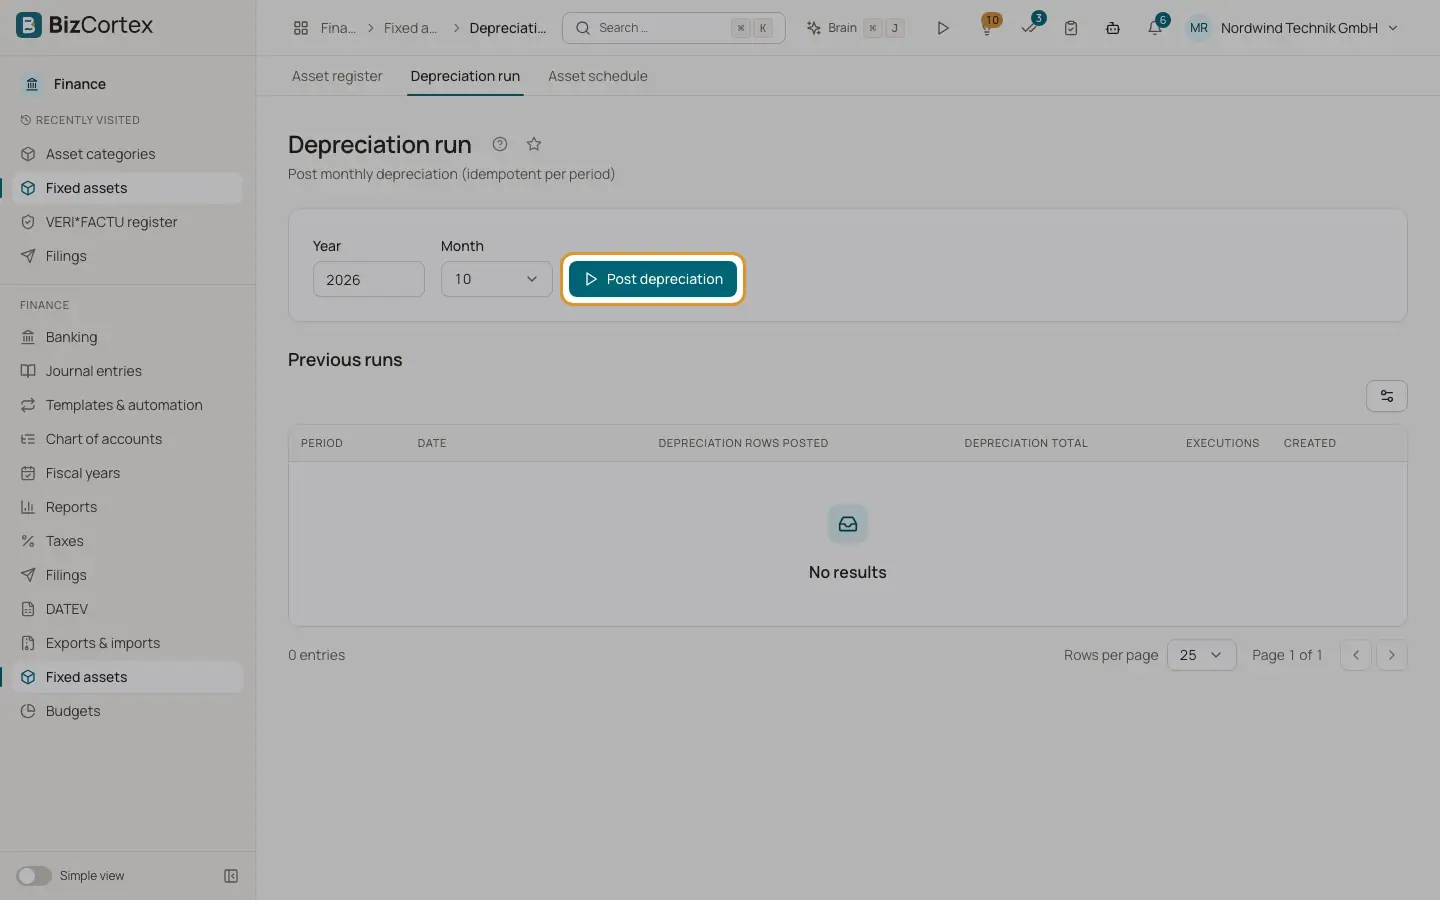The image size is (1440, 900).
Task: Open the Rows per page dropdown
Action: pos(1202,655)
